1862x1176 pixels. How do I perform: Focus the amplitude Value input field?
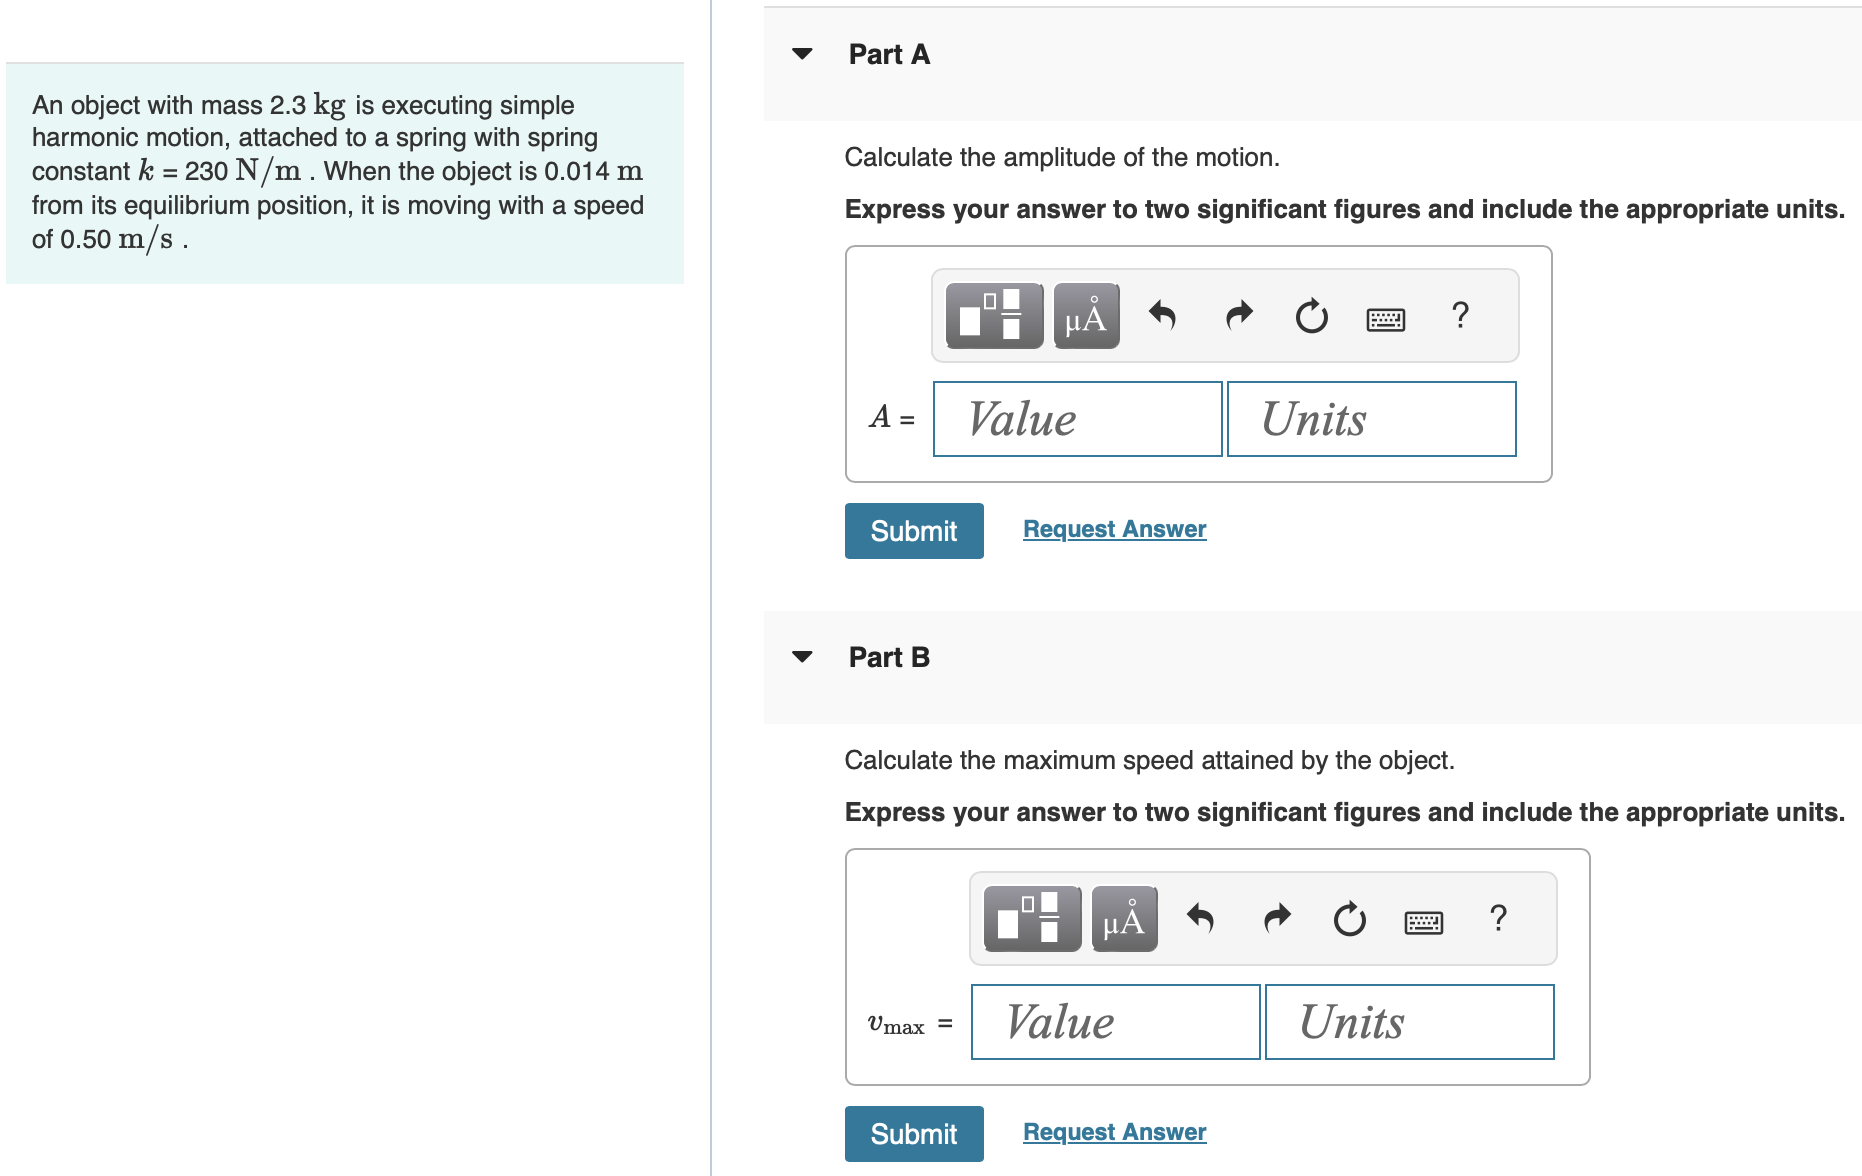point(1078,419)
